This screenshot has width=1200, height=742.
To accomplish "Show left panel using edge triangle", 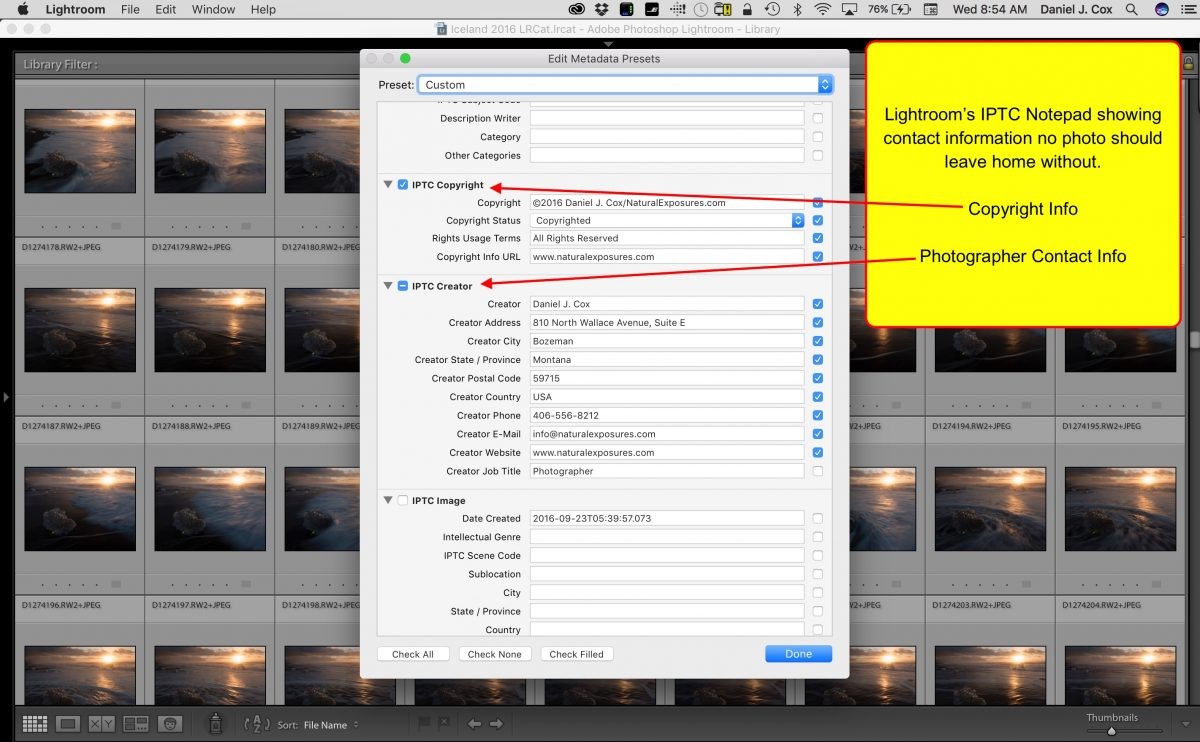I will click(x=5, y=397).
